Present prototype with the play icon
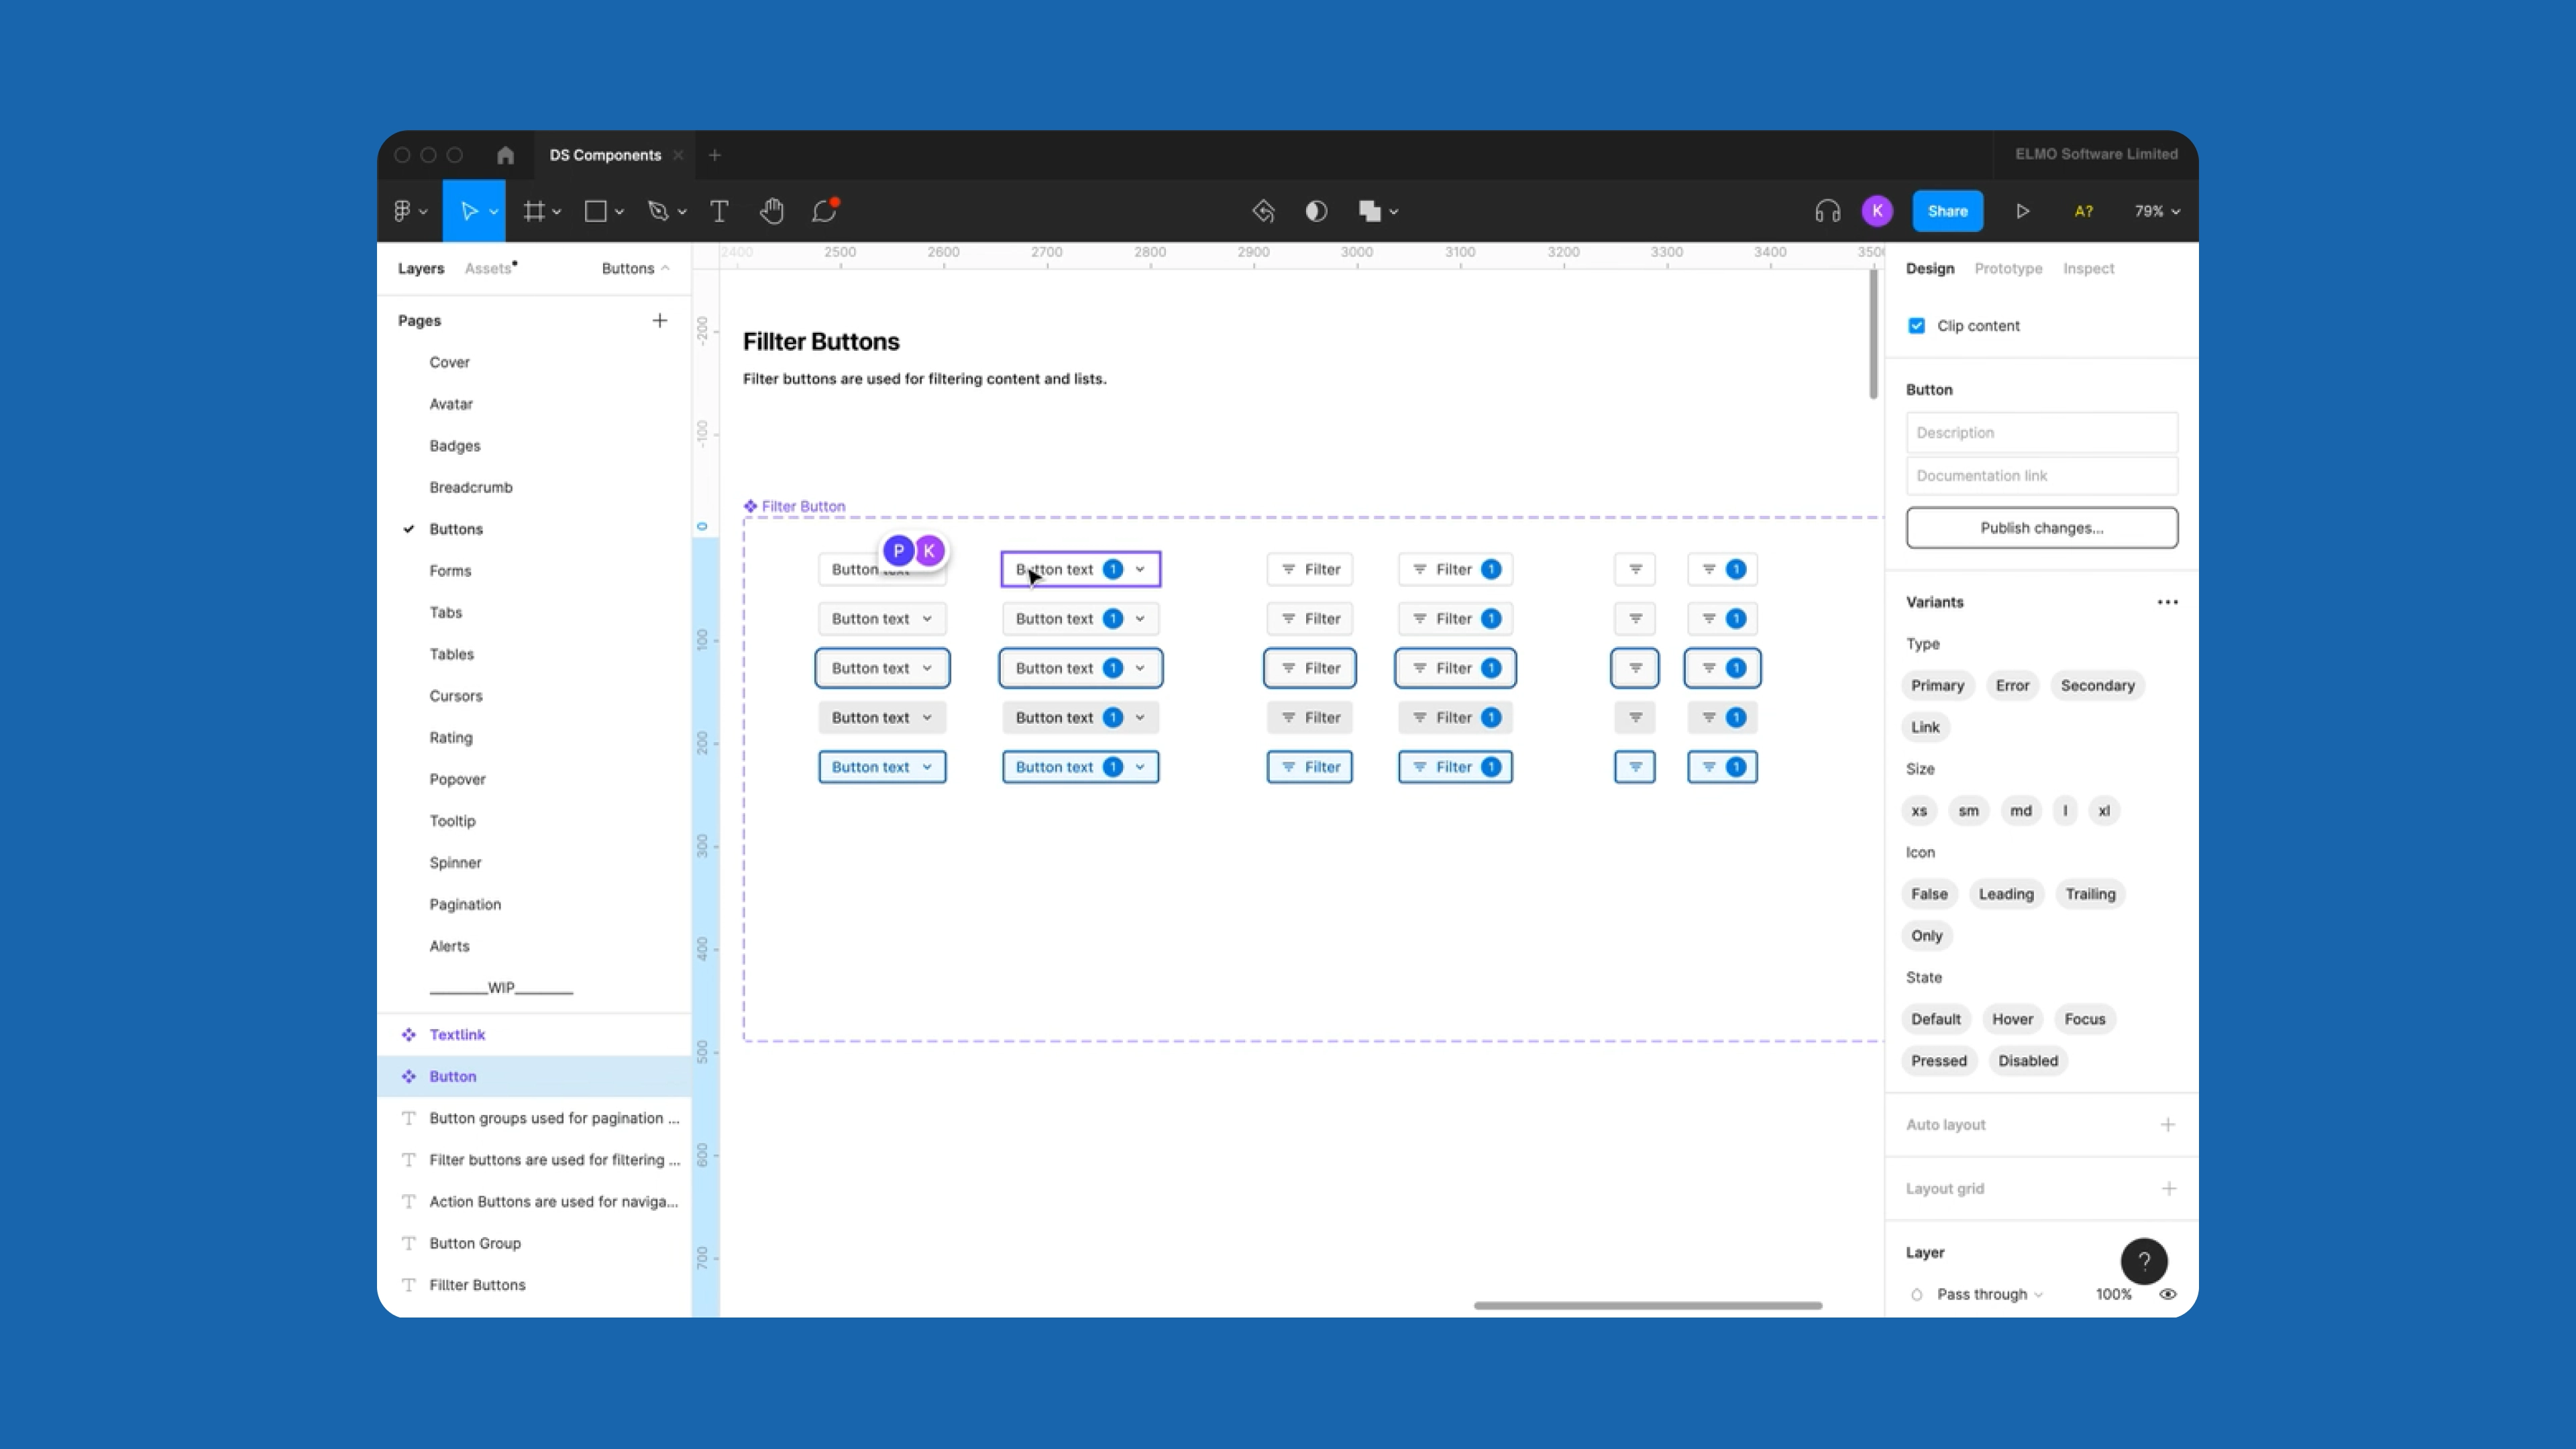The height and width of the screenshot is (1449, 2576). click(x=2022, y=211)
